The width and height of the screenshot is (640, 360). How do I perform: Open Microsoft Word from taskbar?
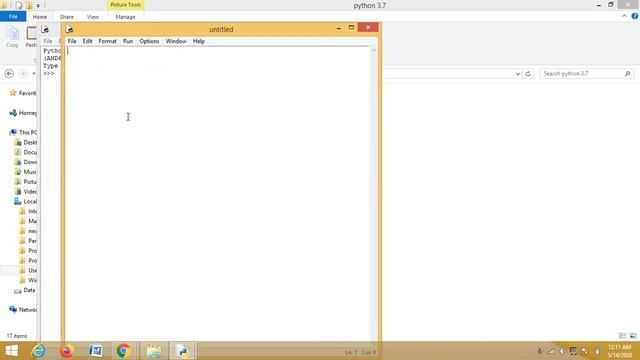[96, 351]
